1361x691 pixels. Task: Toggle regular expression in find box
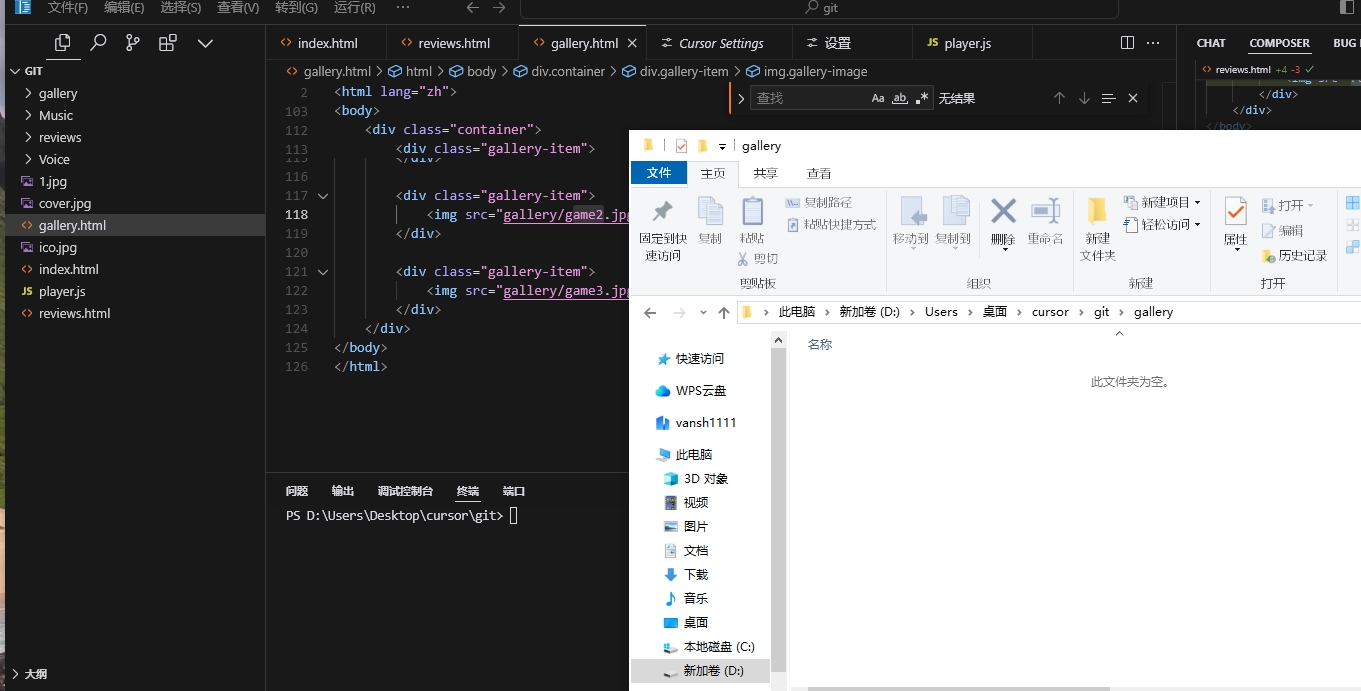922,98
